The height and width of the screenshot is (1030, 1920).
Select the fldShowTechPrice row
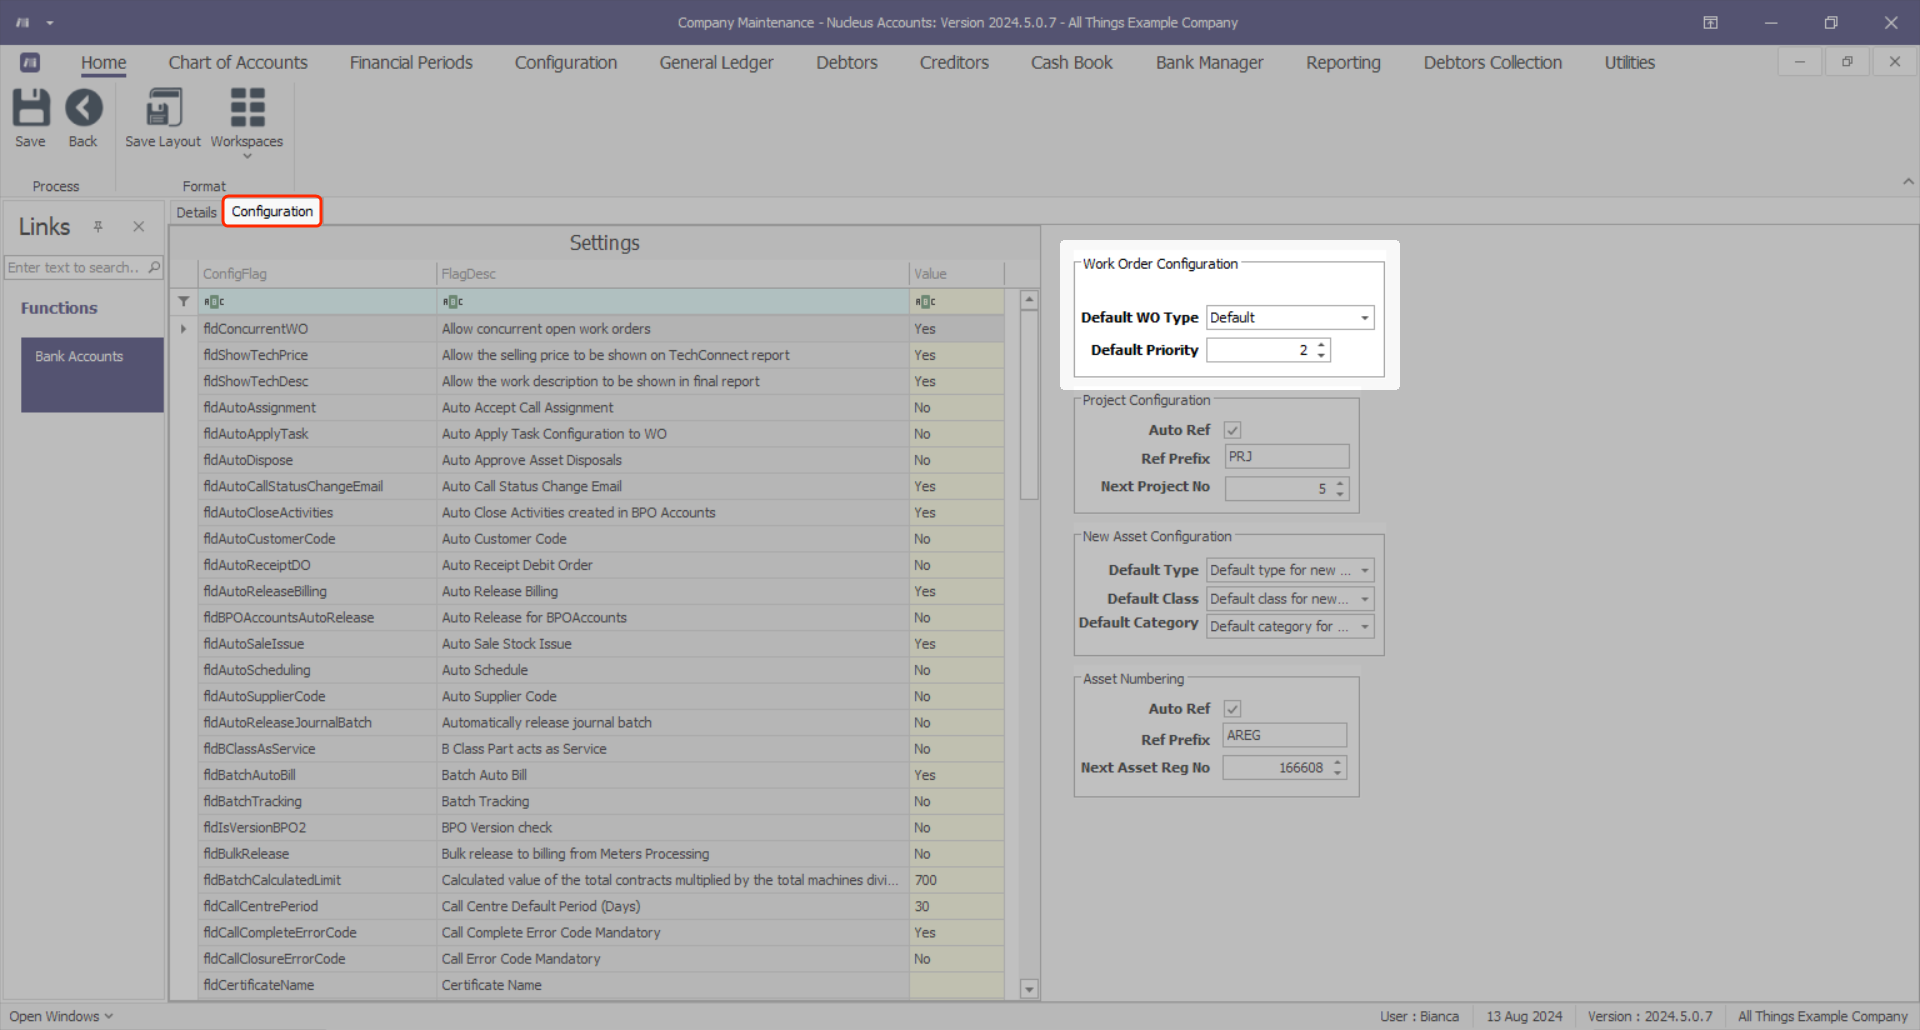coord(603,355)
